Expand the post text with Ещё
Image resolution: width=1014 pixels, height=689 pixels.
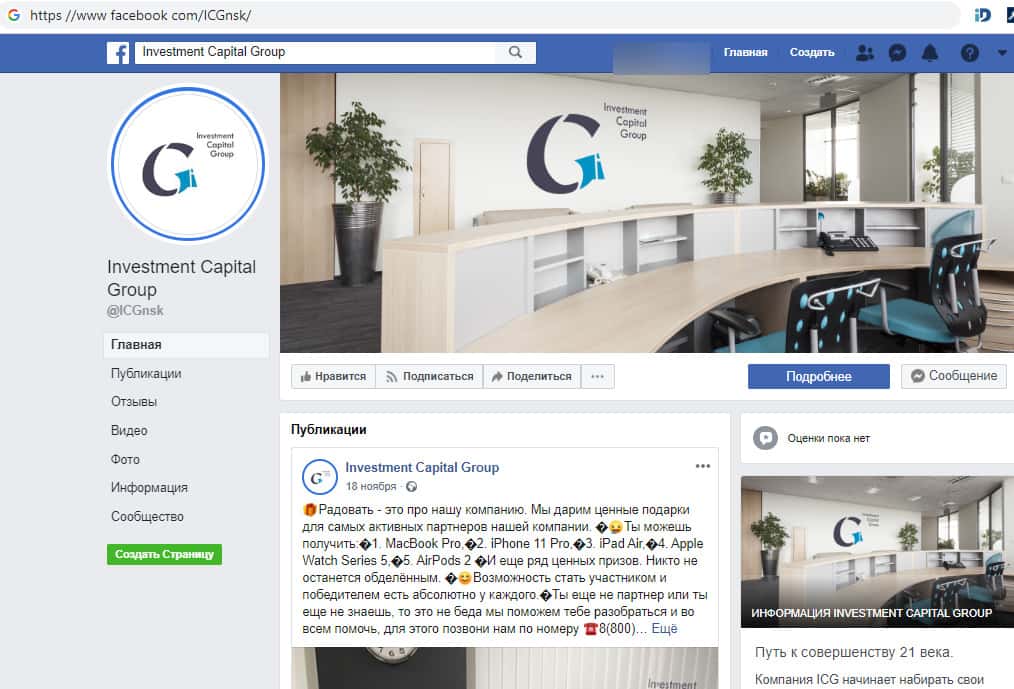(x=664, y=629)
